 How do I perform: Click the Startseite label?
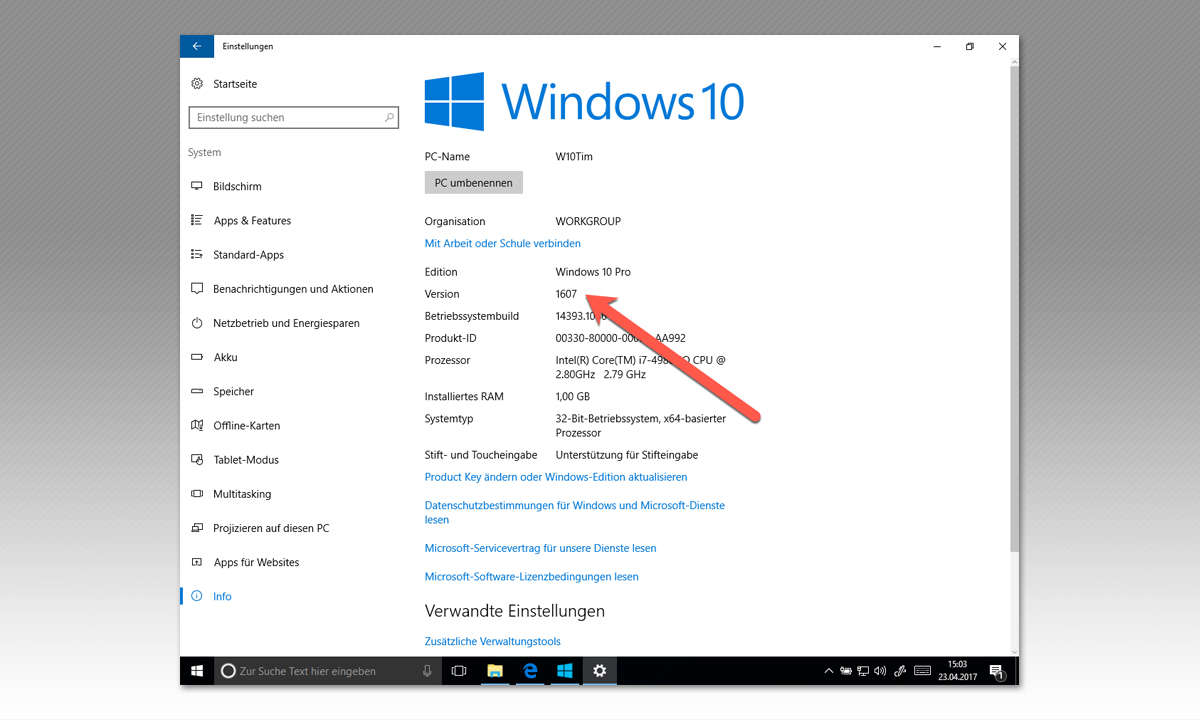click(235, 84)
